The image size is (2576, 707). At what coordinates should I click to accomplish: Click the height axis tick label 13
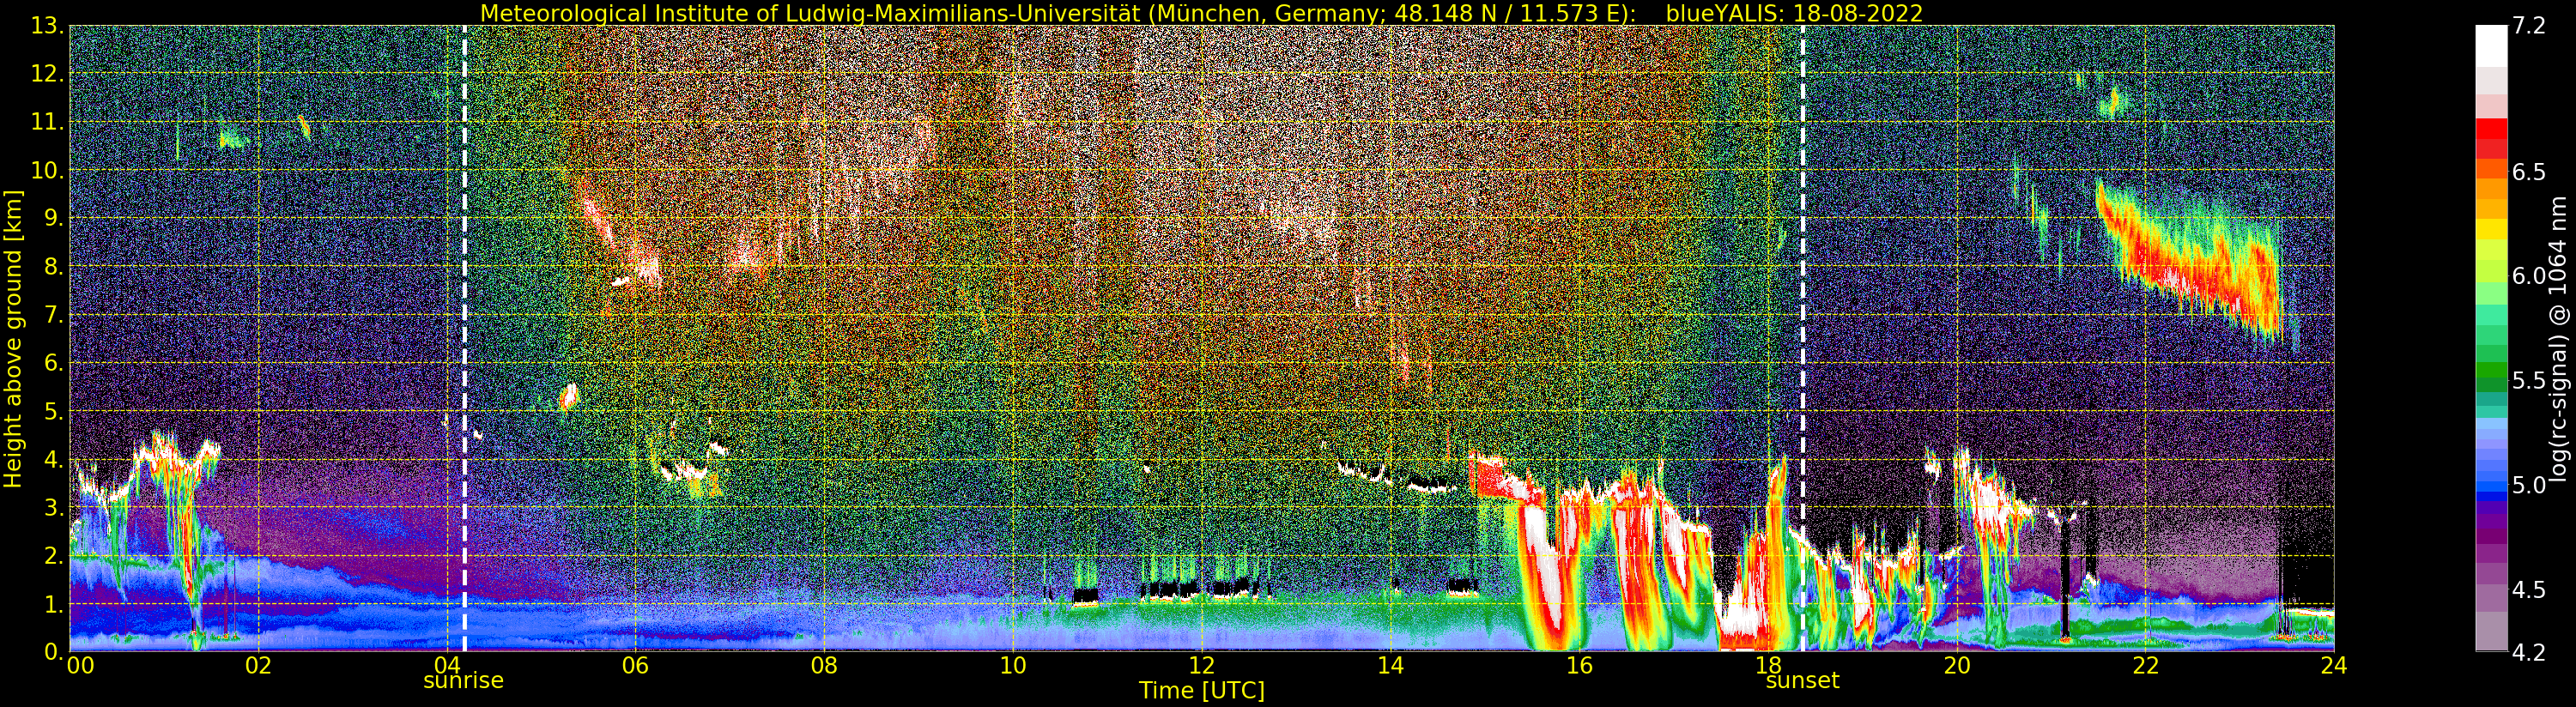click(46, 26)
